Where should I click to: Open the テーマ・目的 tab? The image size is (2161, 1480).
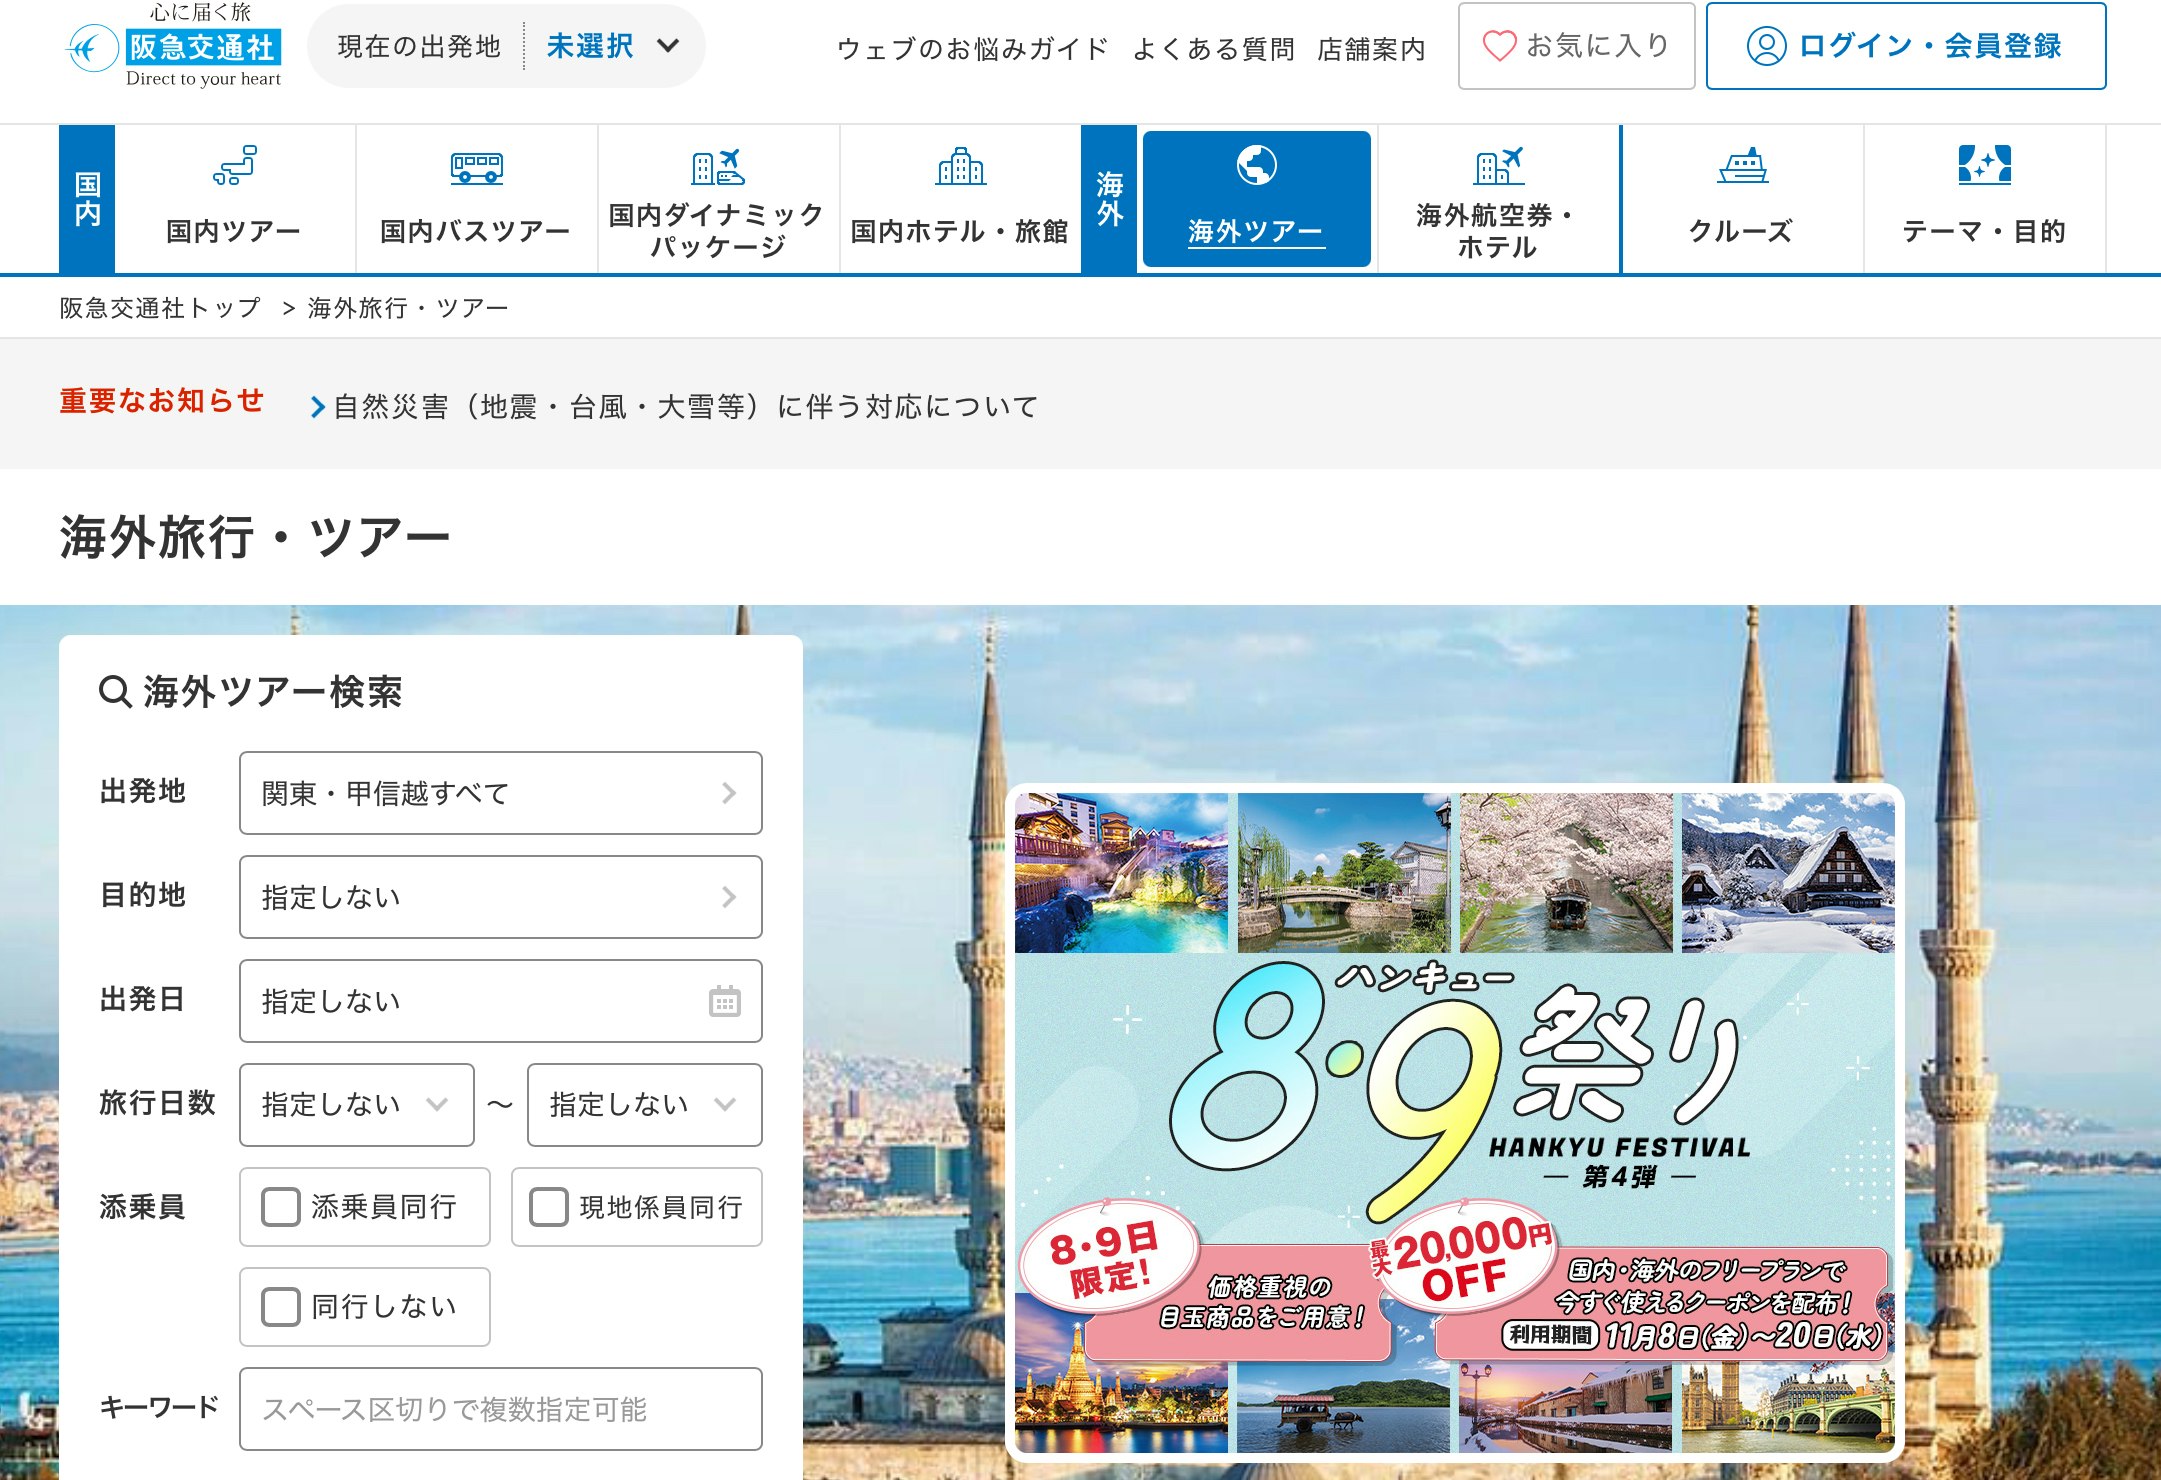(x=1984, y=199)
